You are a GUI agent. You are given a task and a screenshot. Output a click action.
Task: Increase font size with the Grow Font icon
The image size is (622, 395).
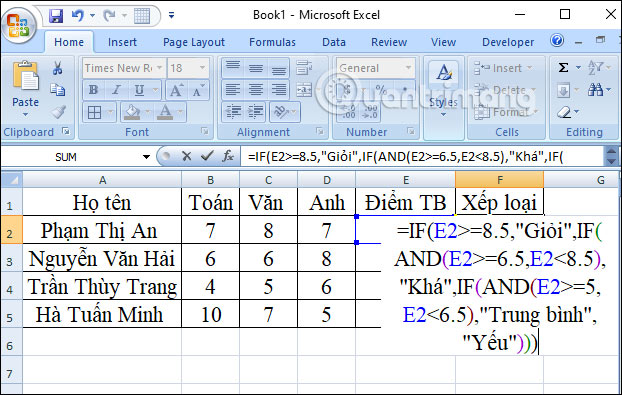coord(176,90)
